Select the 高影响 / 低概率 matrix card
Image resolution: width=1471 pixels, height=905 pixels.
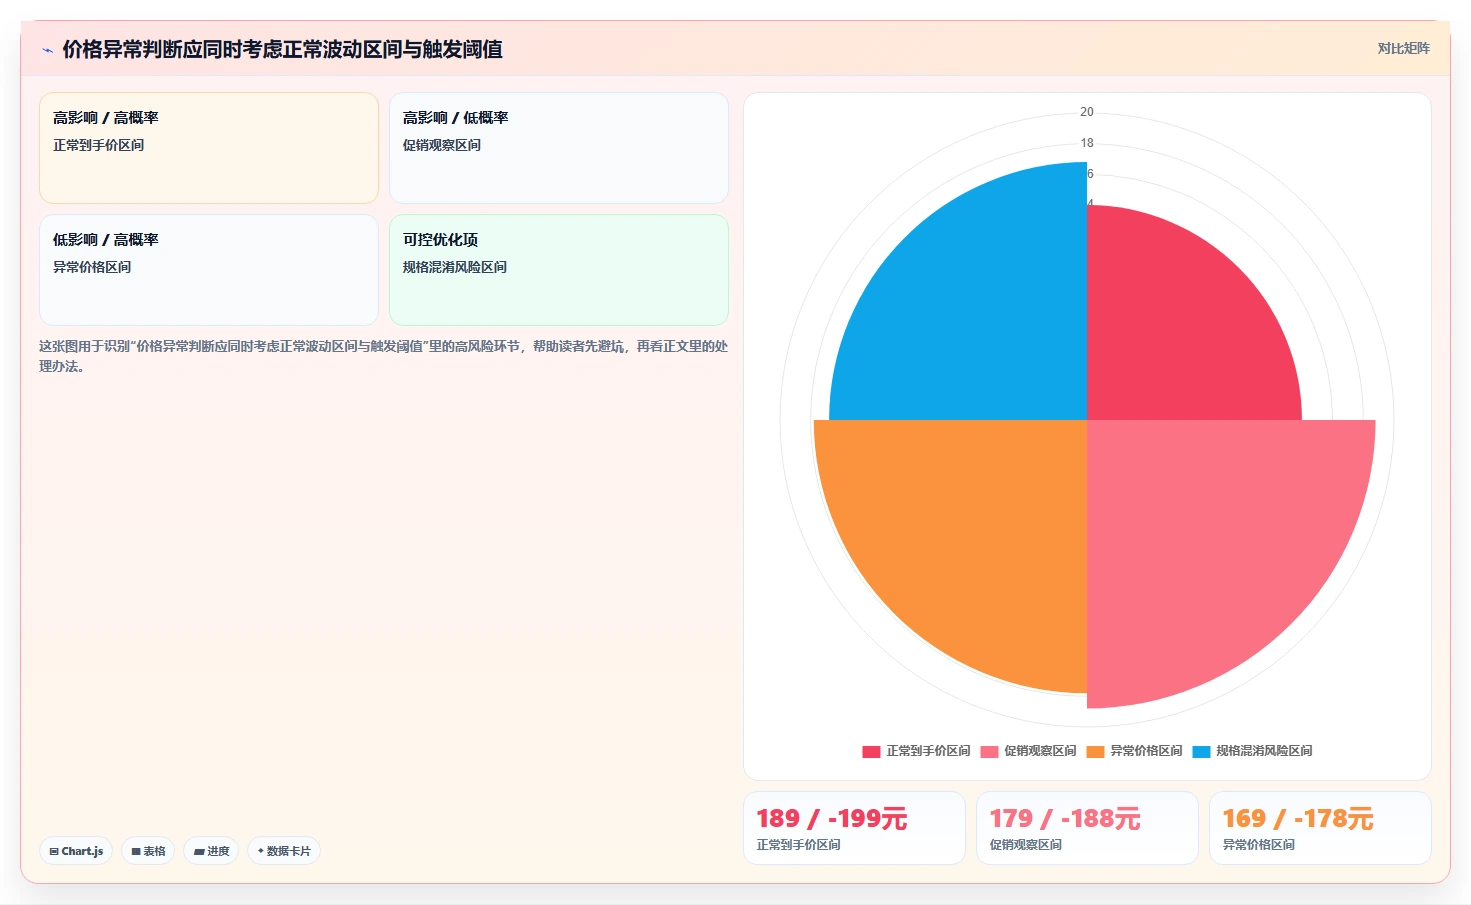click(x=559, y=148)
